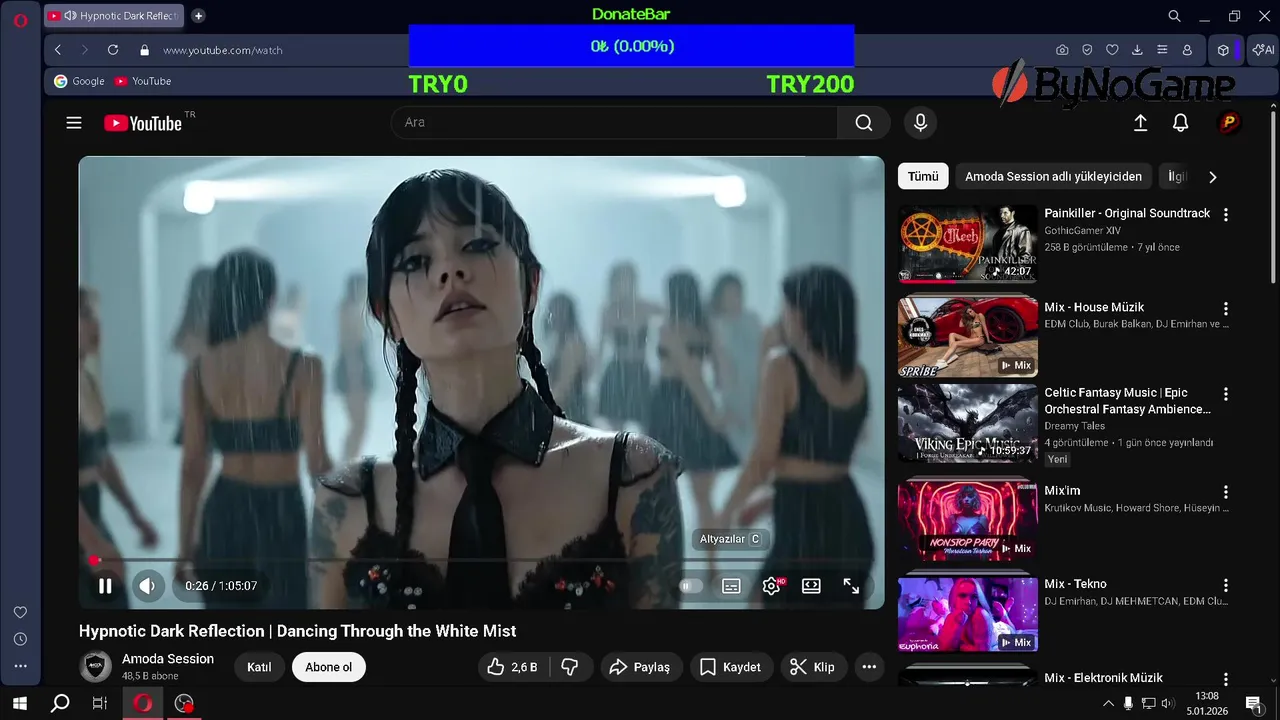Image resolution: width=1280 pixels, height=720 pixels.
Task: Pause the video
Action: pos(105,586)
